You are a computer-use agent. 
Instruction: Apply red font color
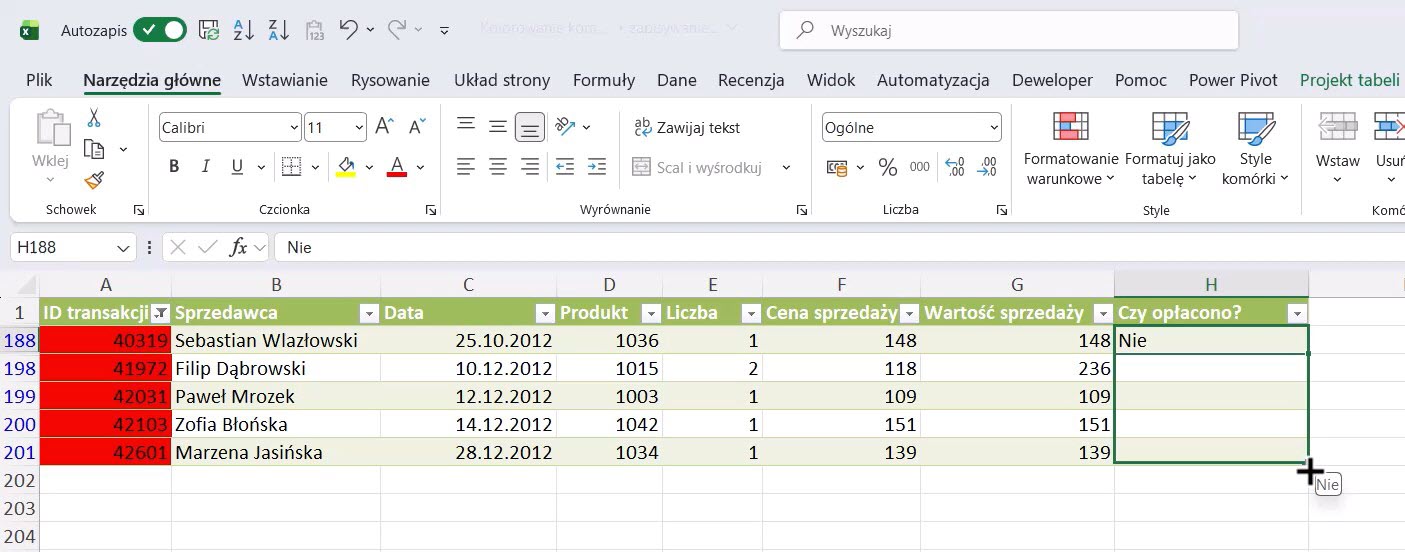click(x=396, y=167)
